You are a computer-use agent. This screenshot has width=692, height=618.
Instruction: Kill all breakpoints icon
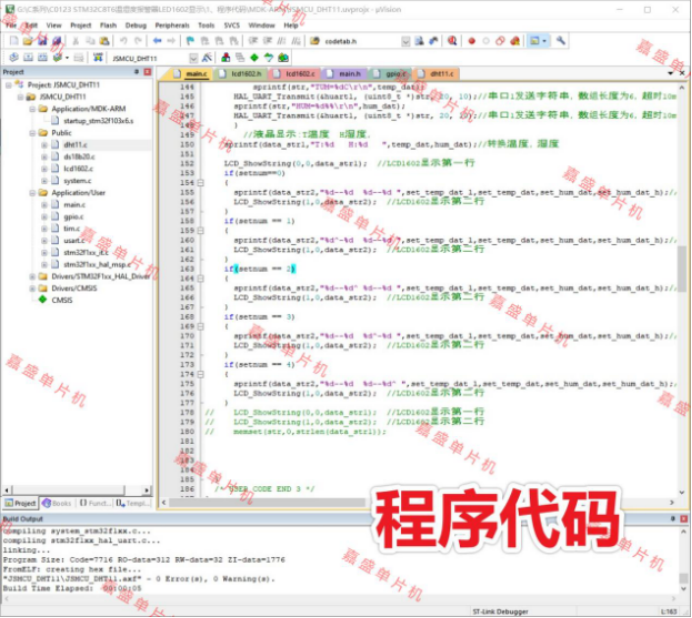[x=515, y=41]
